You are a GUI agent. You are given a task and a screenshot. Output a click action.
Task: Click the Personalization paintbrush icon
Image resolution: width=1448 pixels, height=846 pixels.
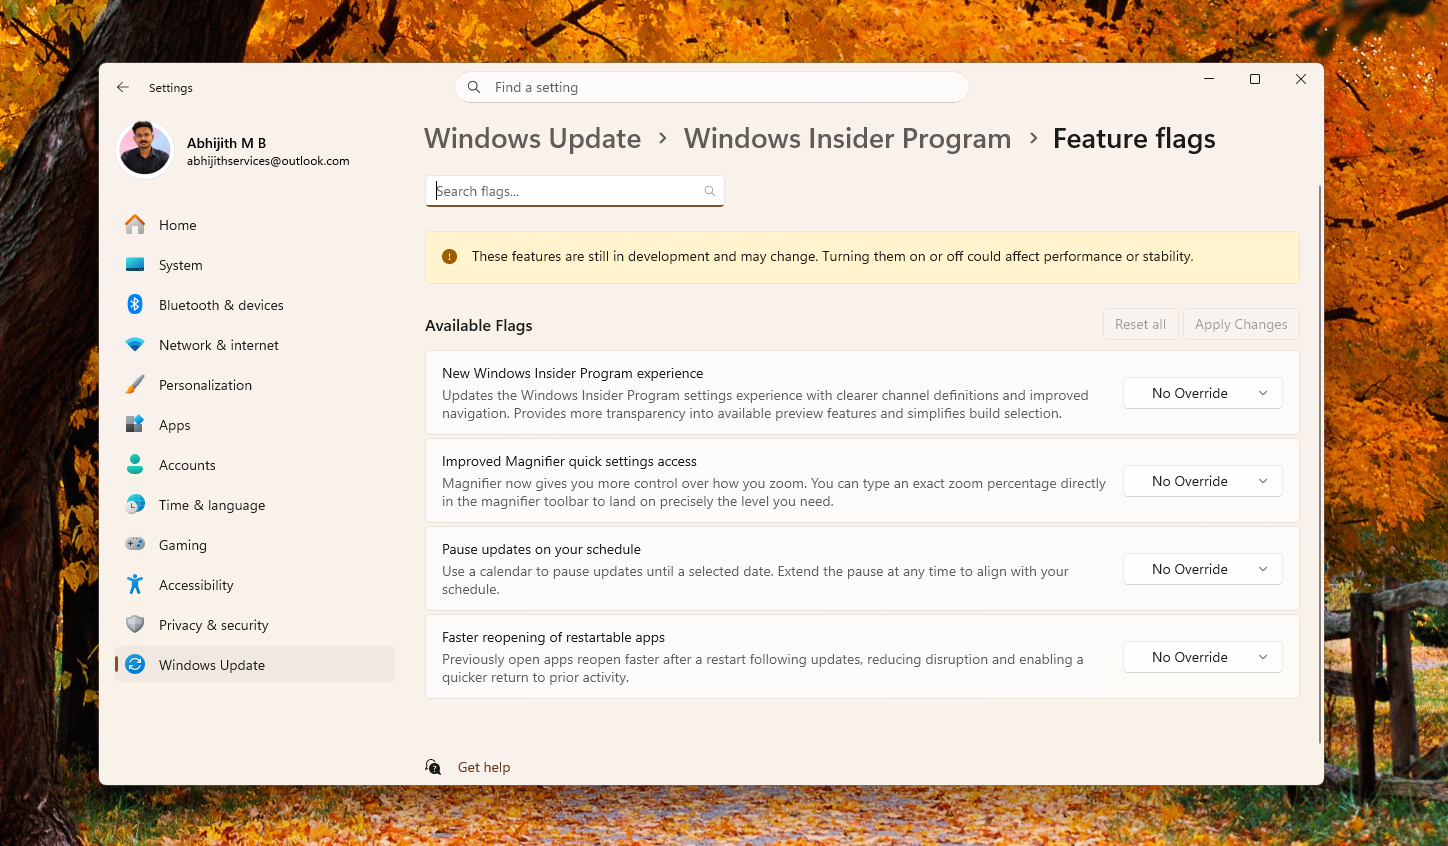[135, 384]
